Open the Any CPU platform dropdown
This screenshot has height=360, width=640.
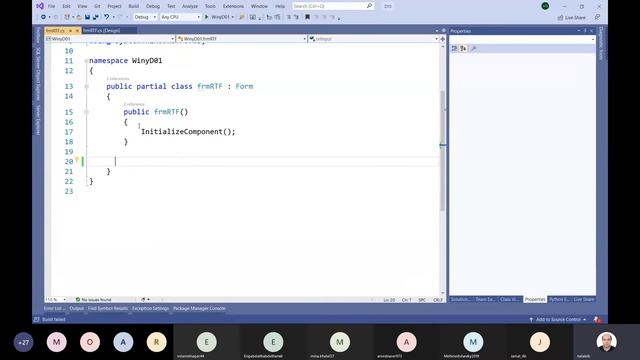[x=180, y=17]
